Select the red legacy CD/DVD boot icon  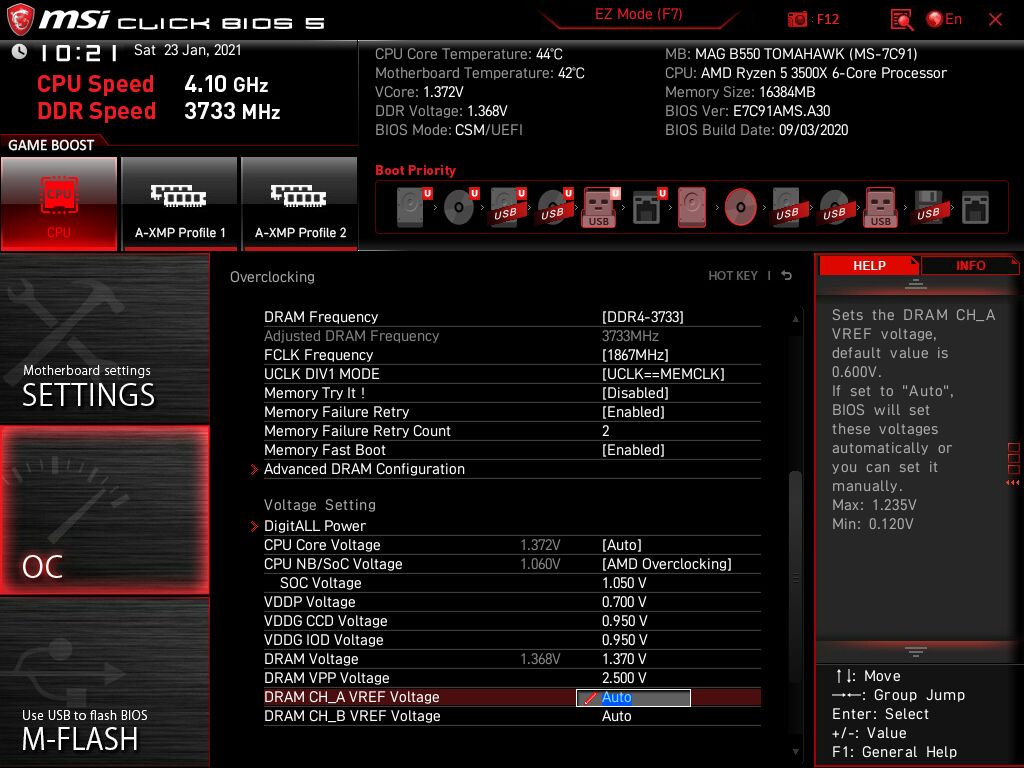[741, 207]
